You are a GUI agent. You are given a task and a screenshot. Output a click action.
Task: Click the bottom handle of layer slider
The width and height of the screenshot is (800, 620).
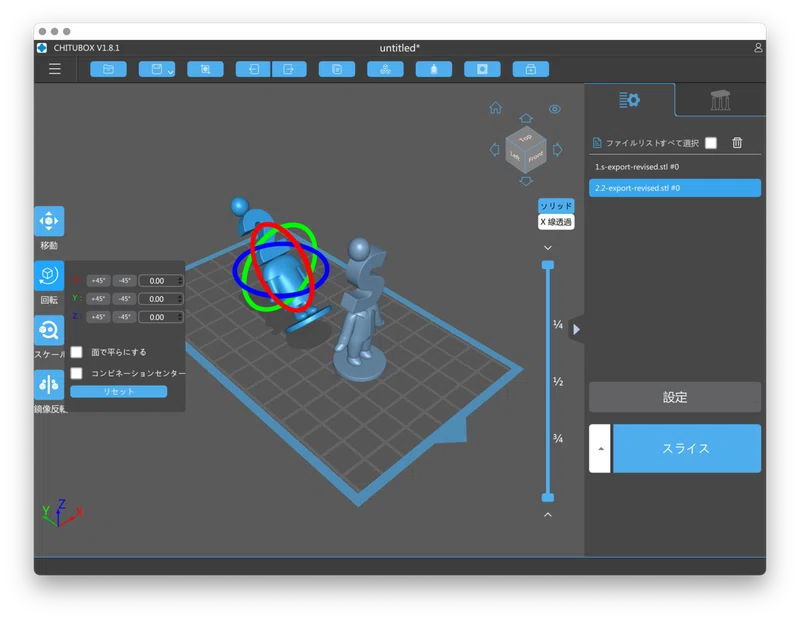[548, 497]
